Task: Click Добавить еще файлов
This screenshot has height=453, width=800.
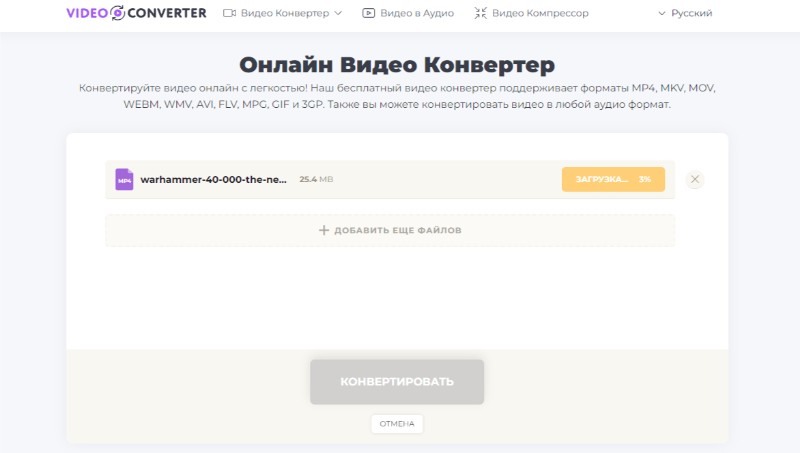Action: pos(390,231)
